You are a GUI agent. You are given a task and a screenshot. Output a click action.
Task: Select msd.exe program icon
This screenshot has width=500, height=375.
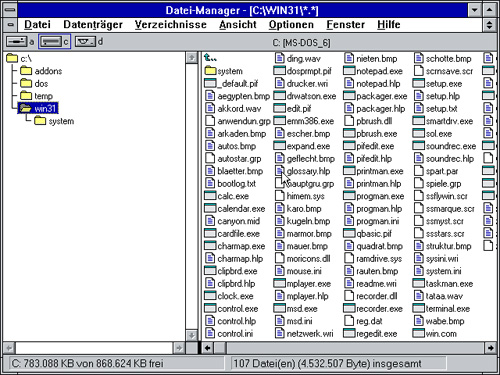pyautogui.click(x=279, y=308)
